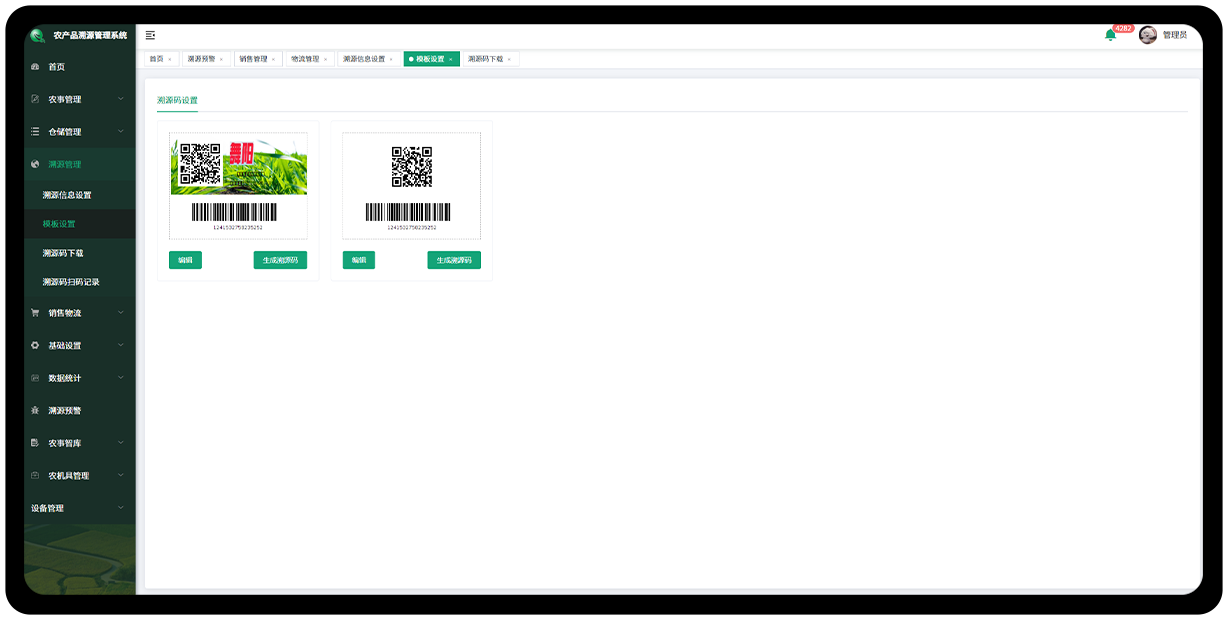
Task: Click the 基础设置 gear icon
Action: coord(35,346)
